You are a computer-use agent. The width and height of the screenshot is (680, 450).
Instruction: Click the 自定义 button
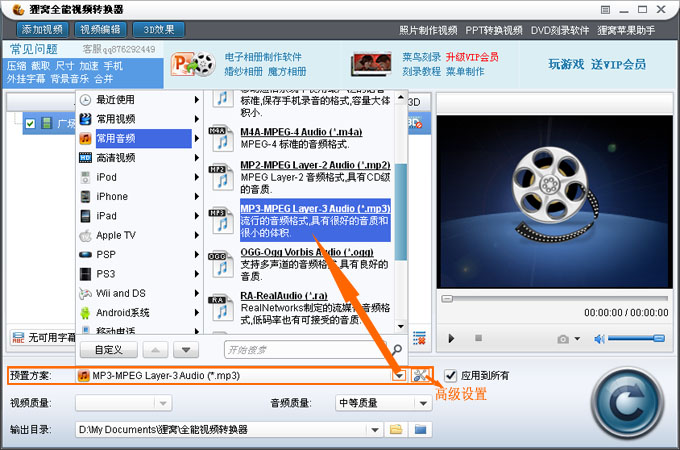[x=109, y=350]
